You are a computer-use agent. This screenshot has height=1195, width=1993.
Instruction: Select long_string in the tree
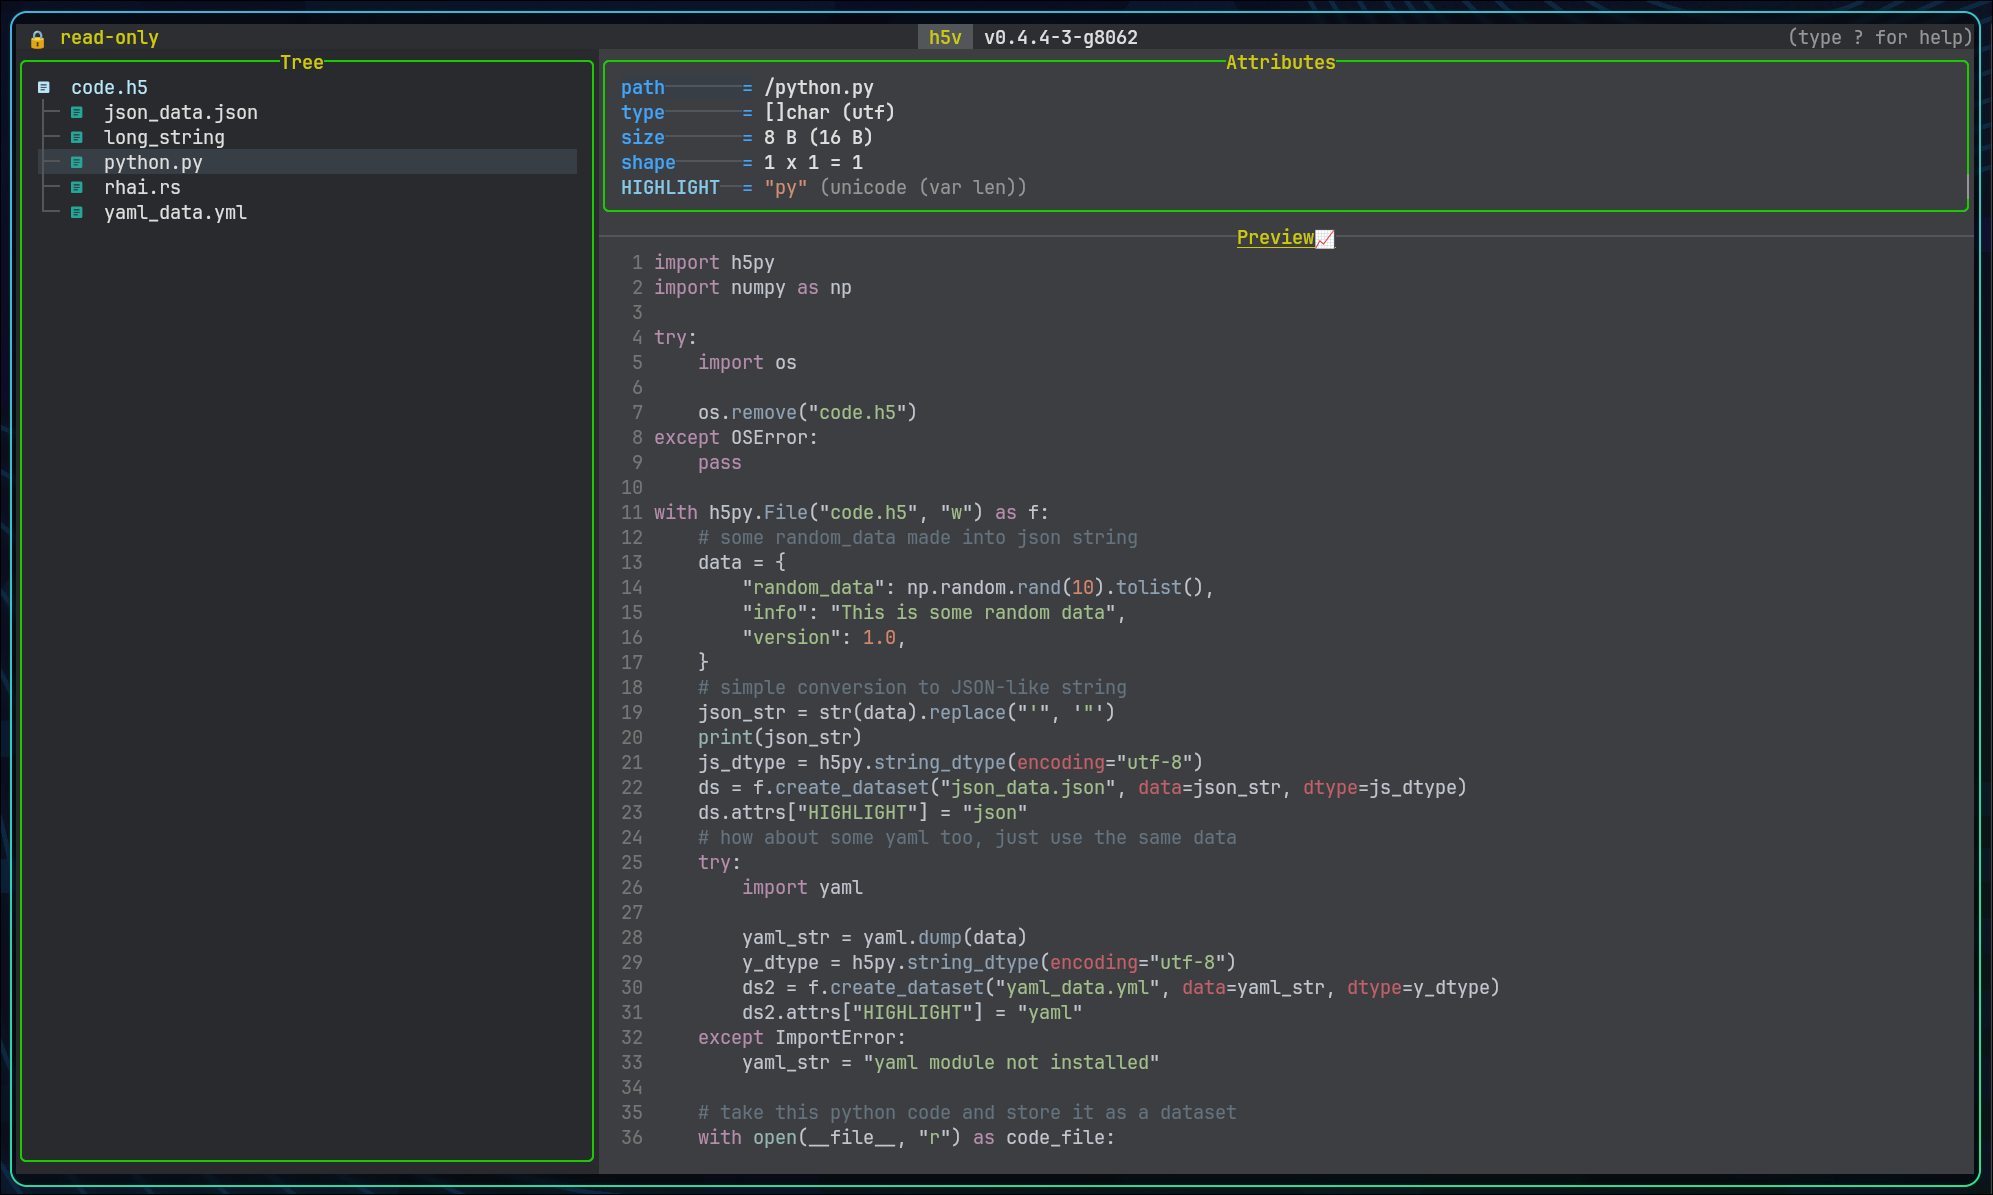tap(164, 137)
